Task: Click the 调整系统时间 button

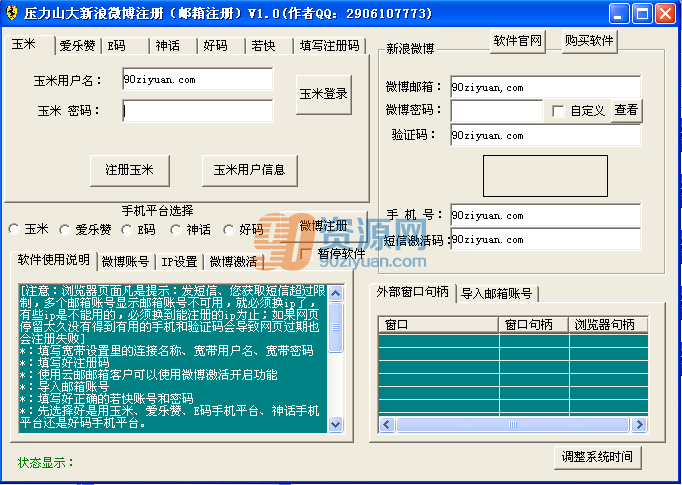Action: tap(598, 457)
